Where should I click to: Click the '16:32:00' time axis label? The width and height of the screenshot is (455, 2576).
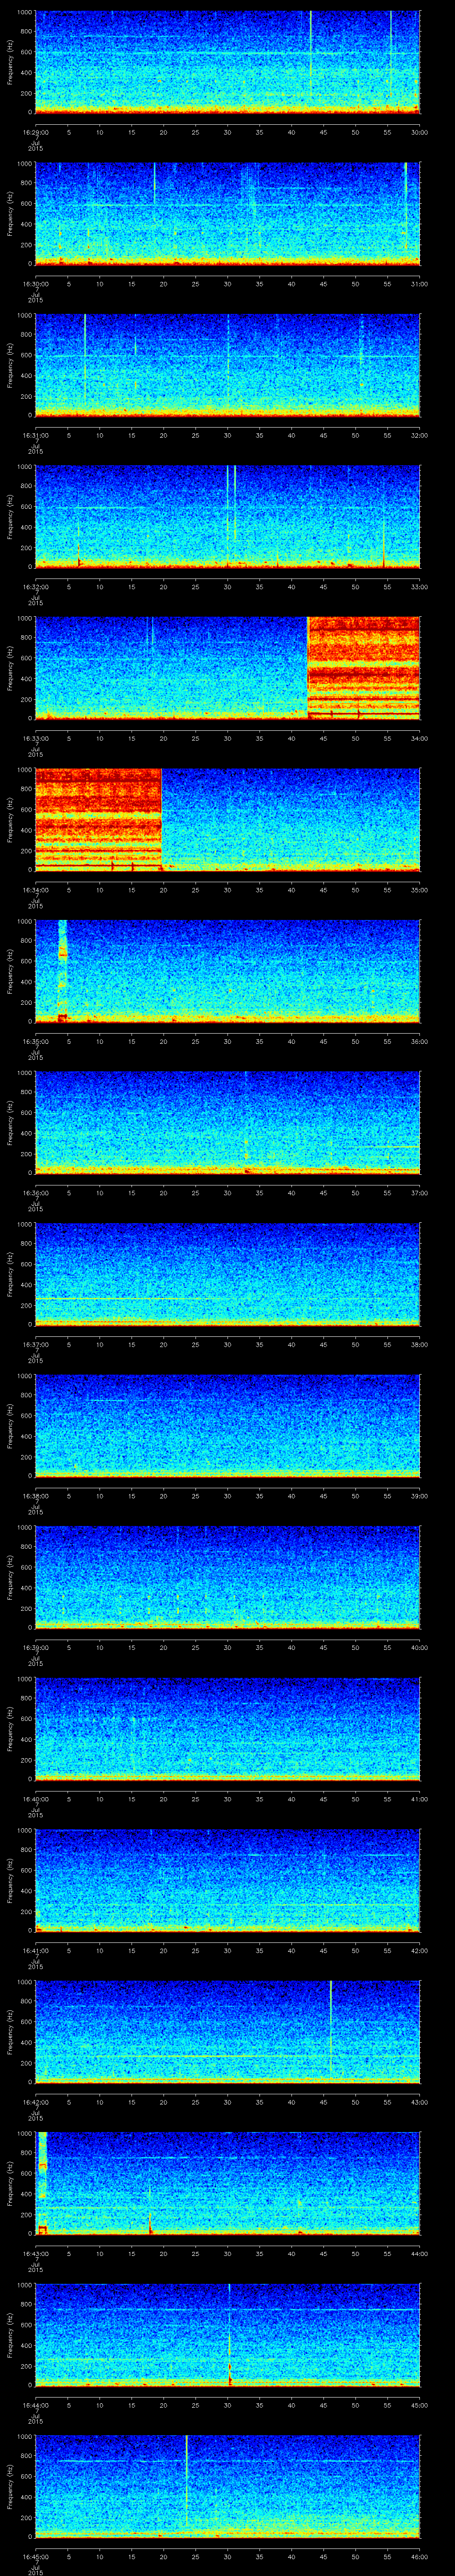[35, 587]
